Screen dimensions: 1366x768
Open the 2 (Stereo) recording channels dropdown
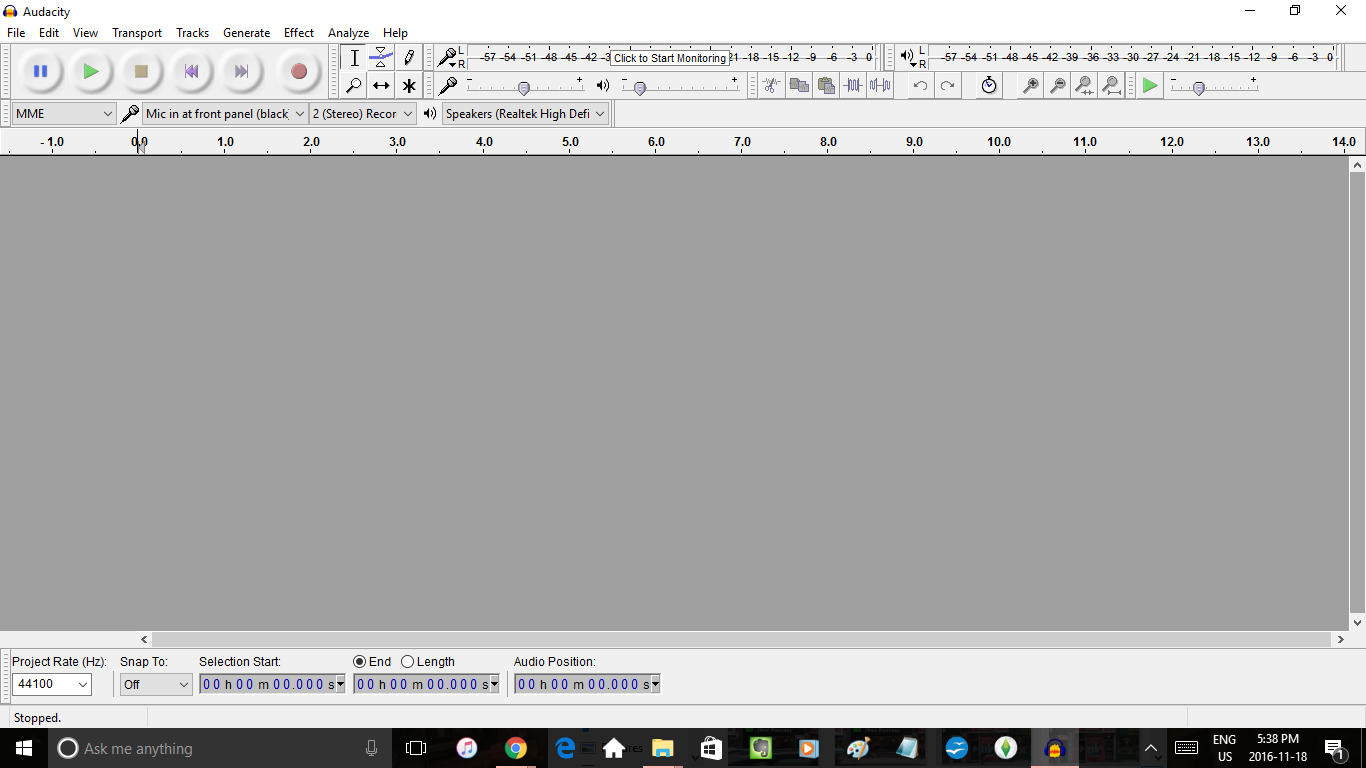pyautogui.click(x=363, y=114)
